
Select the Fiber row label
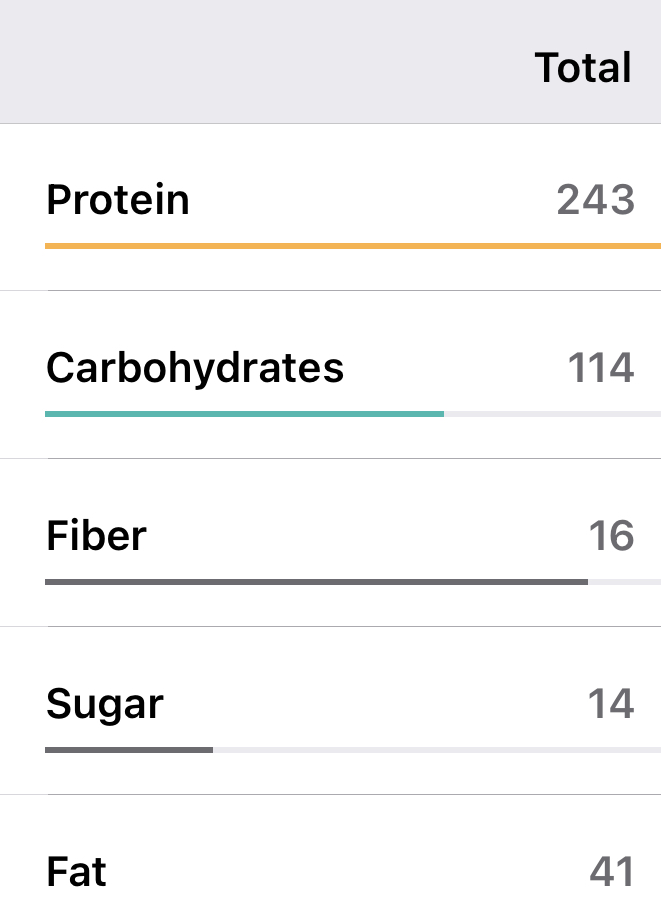pos(96,536)
